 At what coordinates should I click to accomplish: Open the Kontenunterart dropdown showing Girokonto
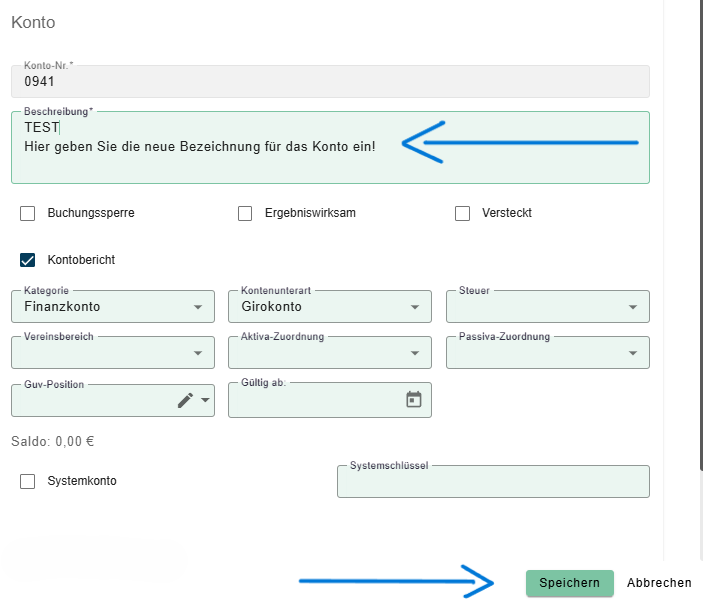click(330, 307)
